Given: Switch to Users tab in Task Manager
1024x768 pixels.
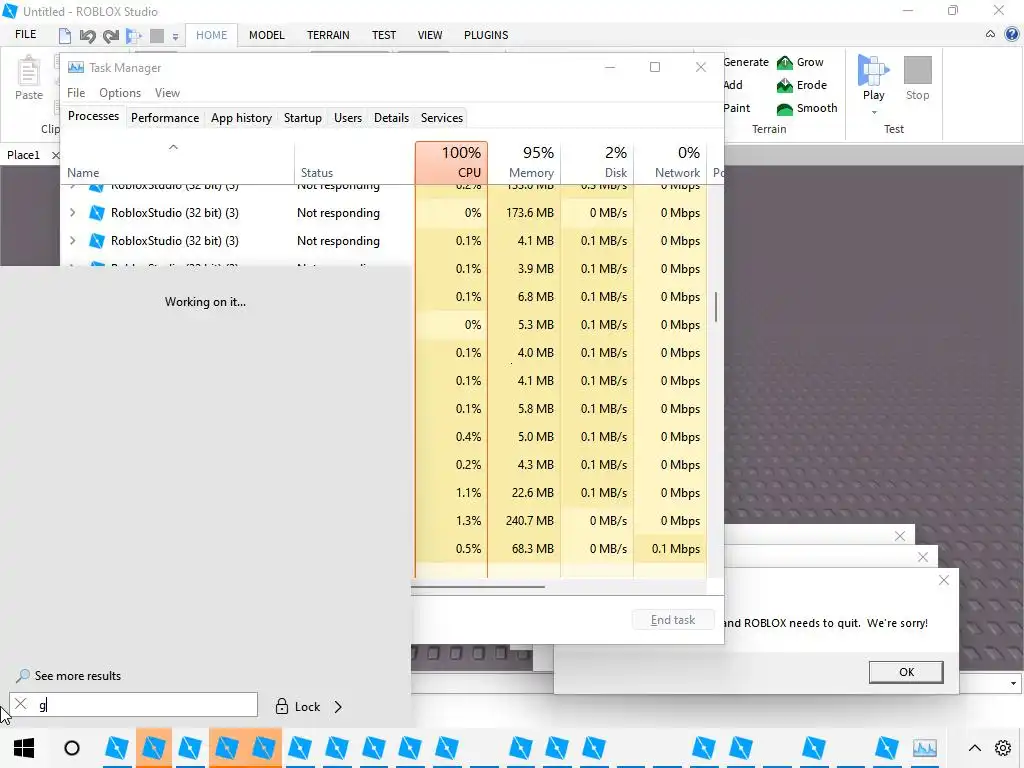Looking at the screenshot, I should click(x=347, y=118).
